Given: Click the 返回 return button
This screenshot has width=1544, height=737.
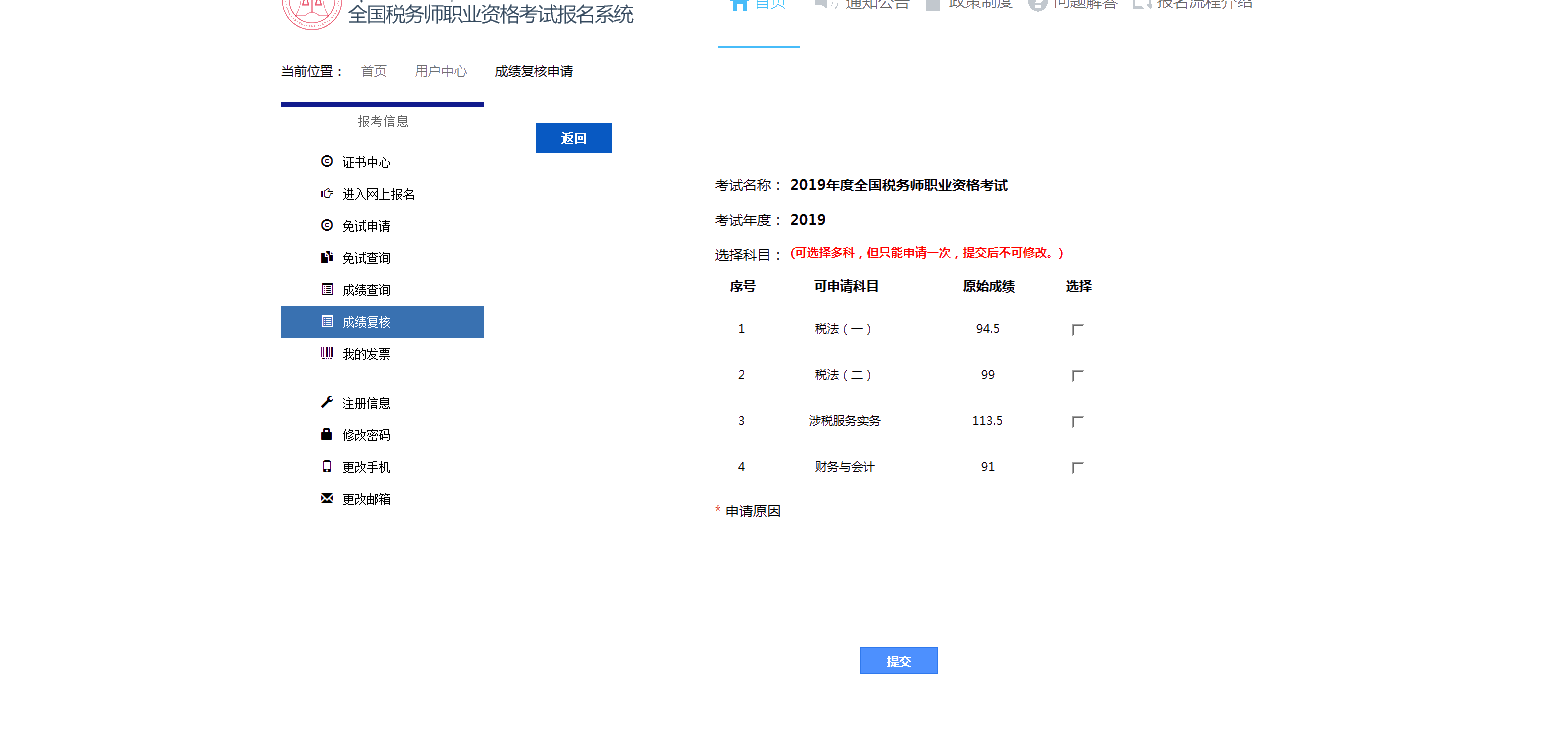Looking at the screenshot, I should tap(573, 137).
